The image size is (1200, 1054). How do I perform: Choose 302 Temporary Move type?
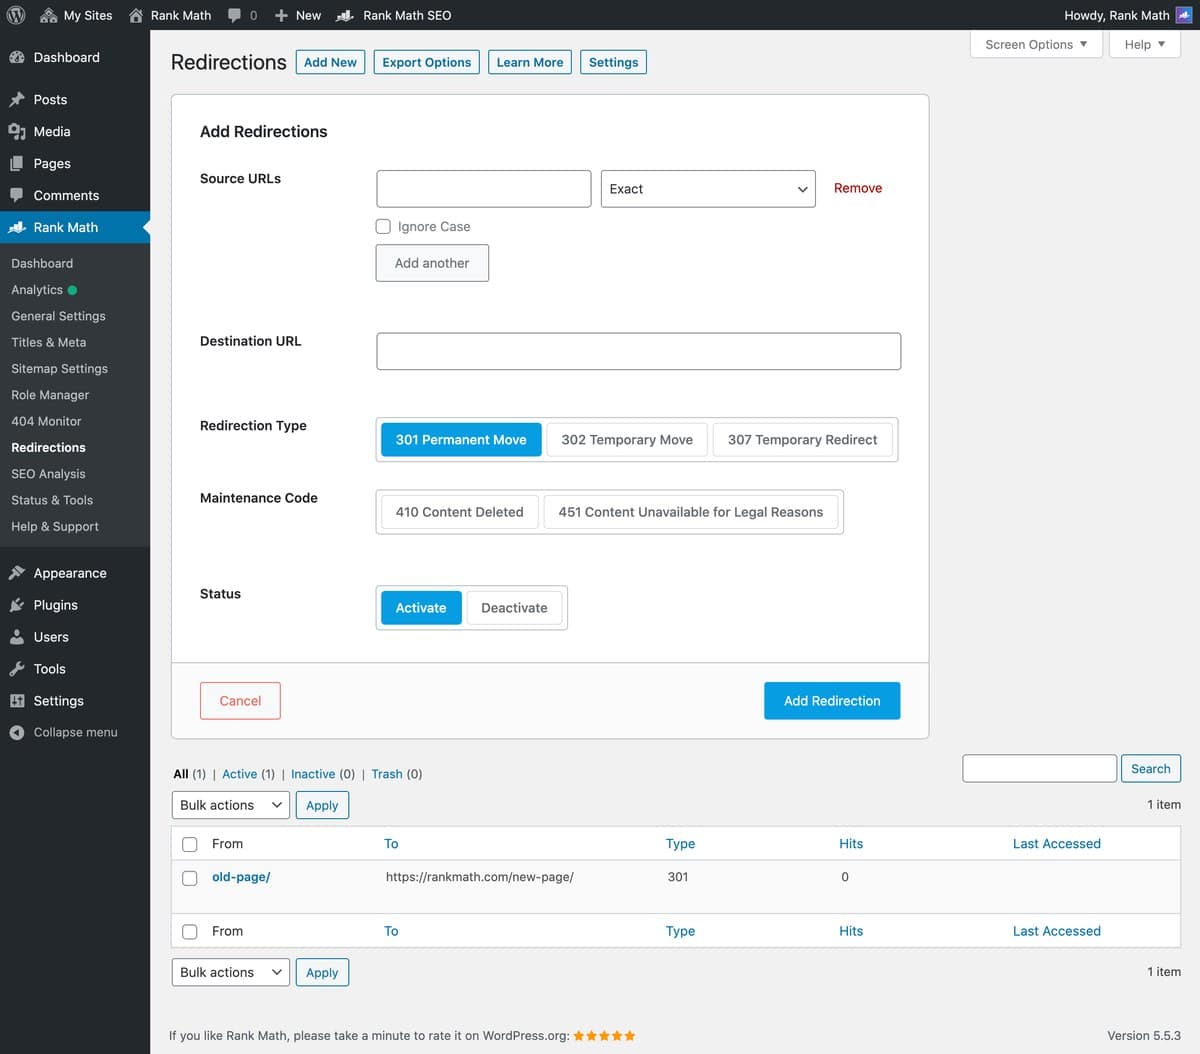(x=627, y=440)
